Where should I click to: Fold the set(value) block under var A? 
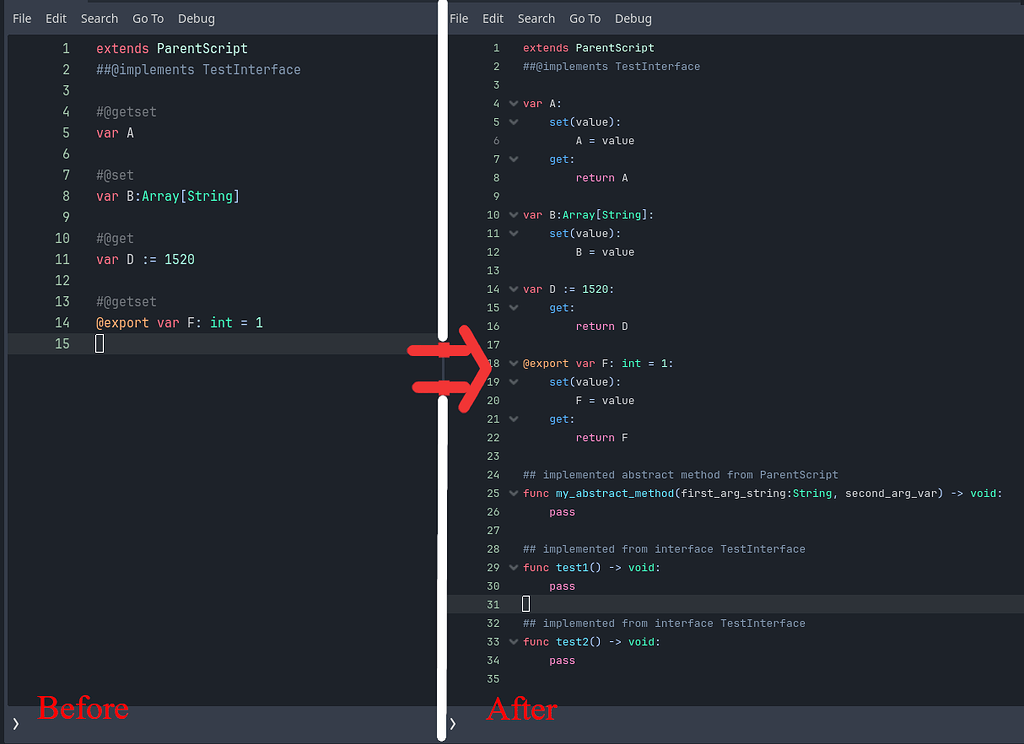click(x=512, y=121)
